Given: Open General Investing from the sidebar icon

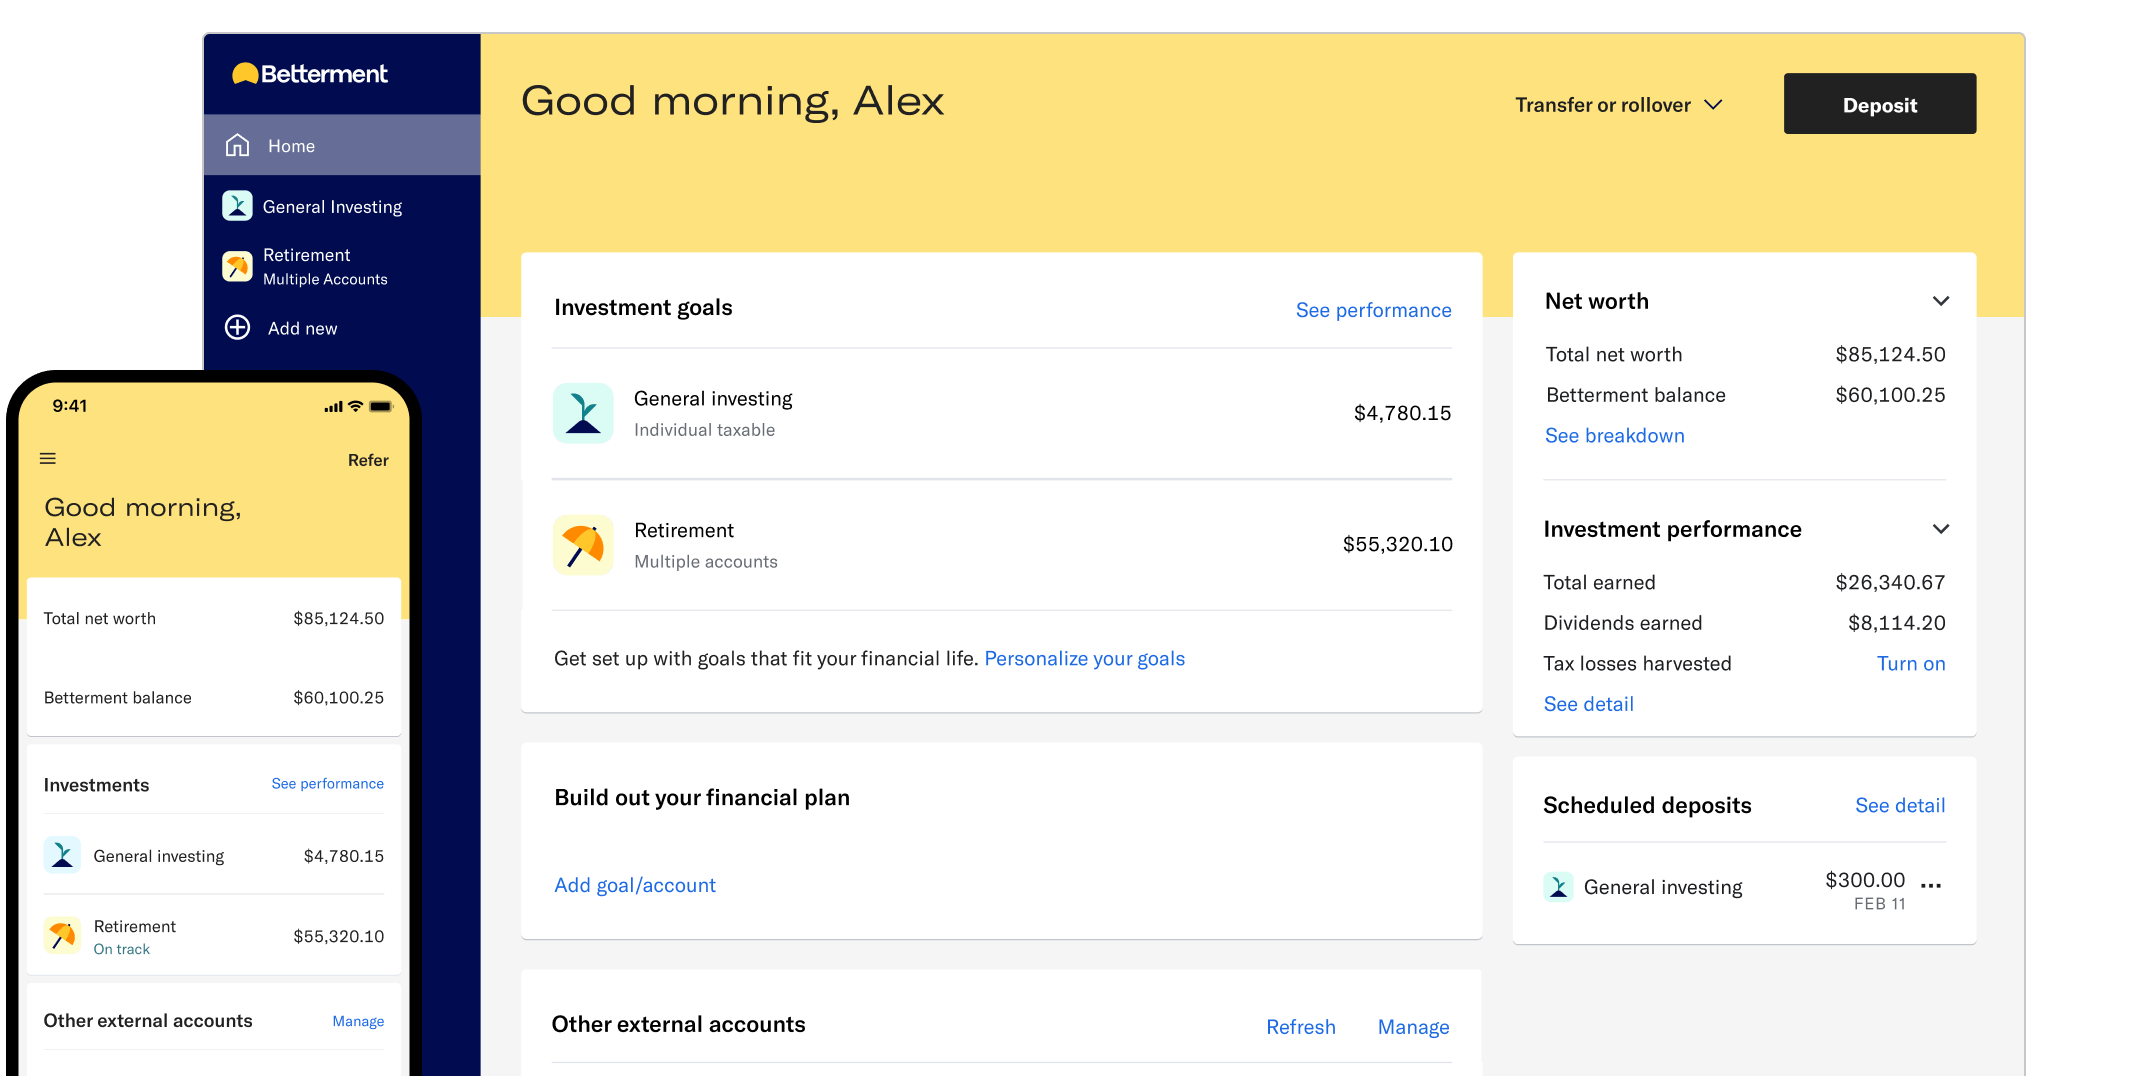Looking at the screenshot, I should pos(237,205).
